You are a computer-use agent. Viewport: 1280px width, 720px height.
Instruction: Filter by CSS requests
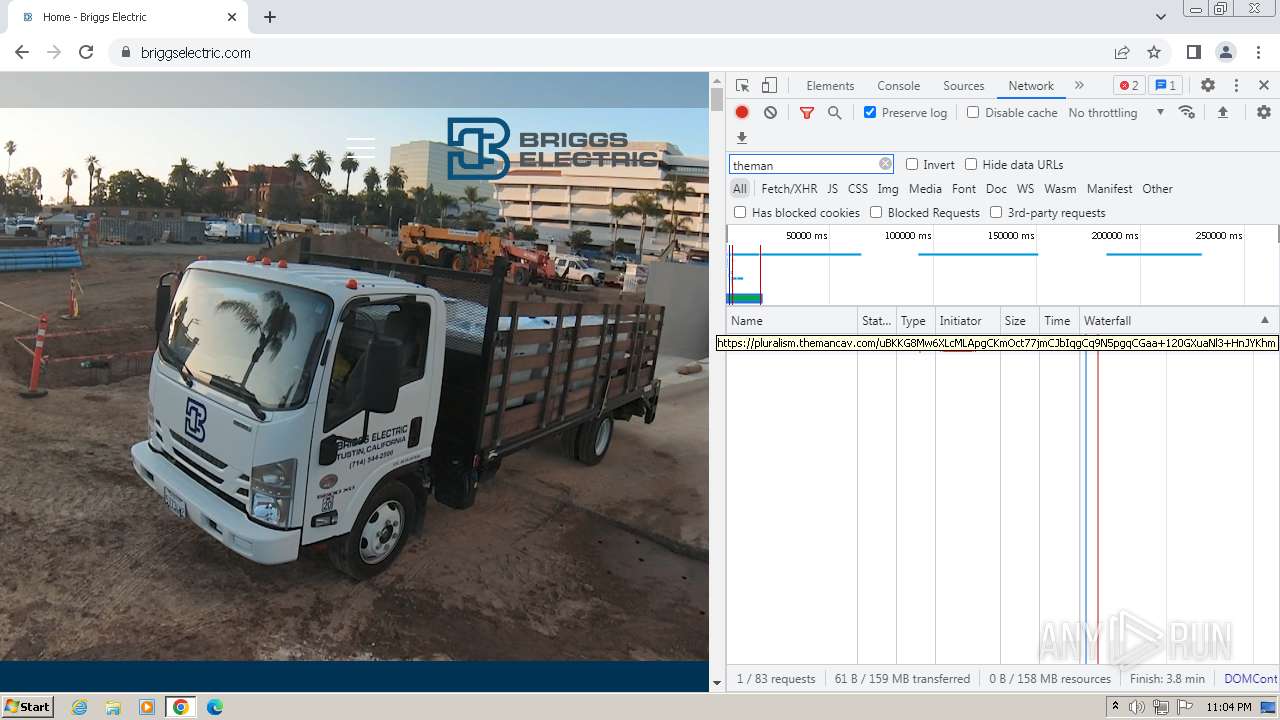pyautogui.click(x=858, y=189)
